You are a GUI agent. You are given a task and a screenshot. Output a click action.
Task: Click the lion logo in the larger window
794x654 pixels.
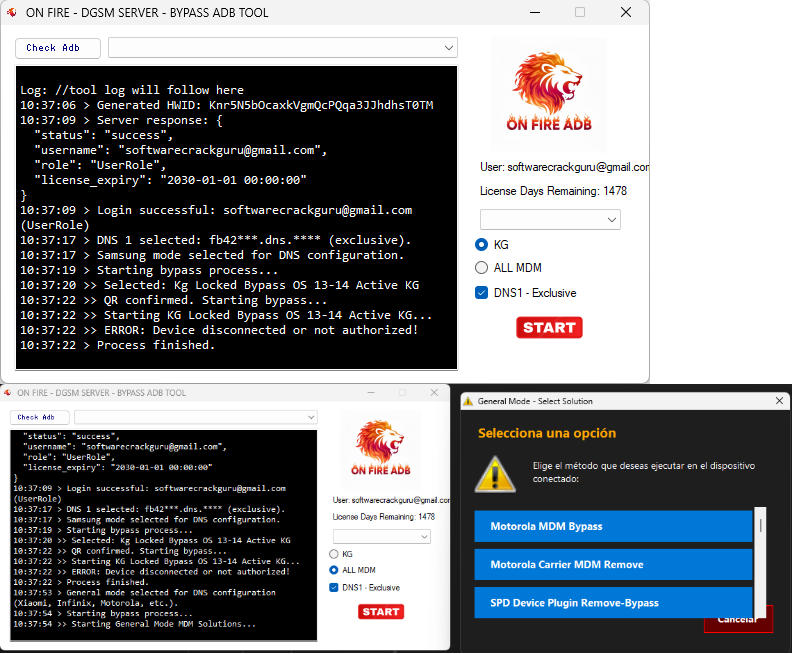point(555,93)
